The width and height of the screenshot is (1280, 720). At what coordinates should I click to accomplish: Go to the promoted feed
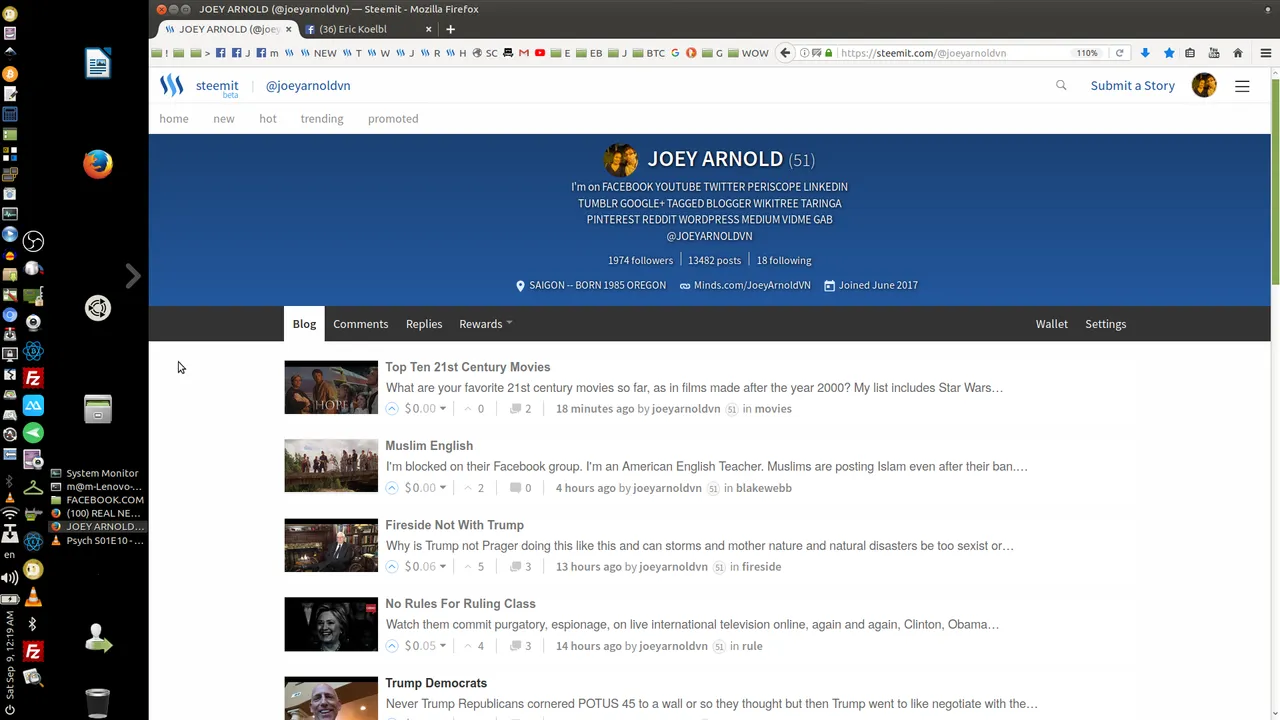[x=393, y=118]
